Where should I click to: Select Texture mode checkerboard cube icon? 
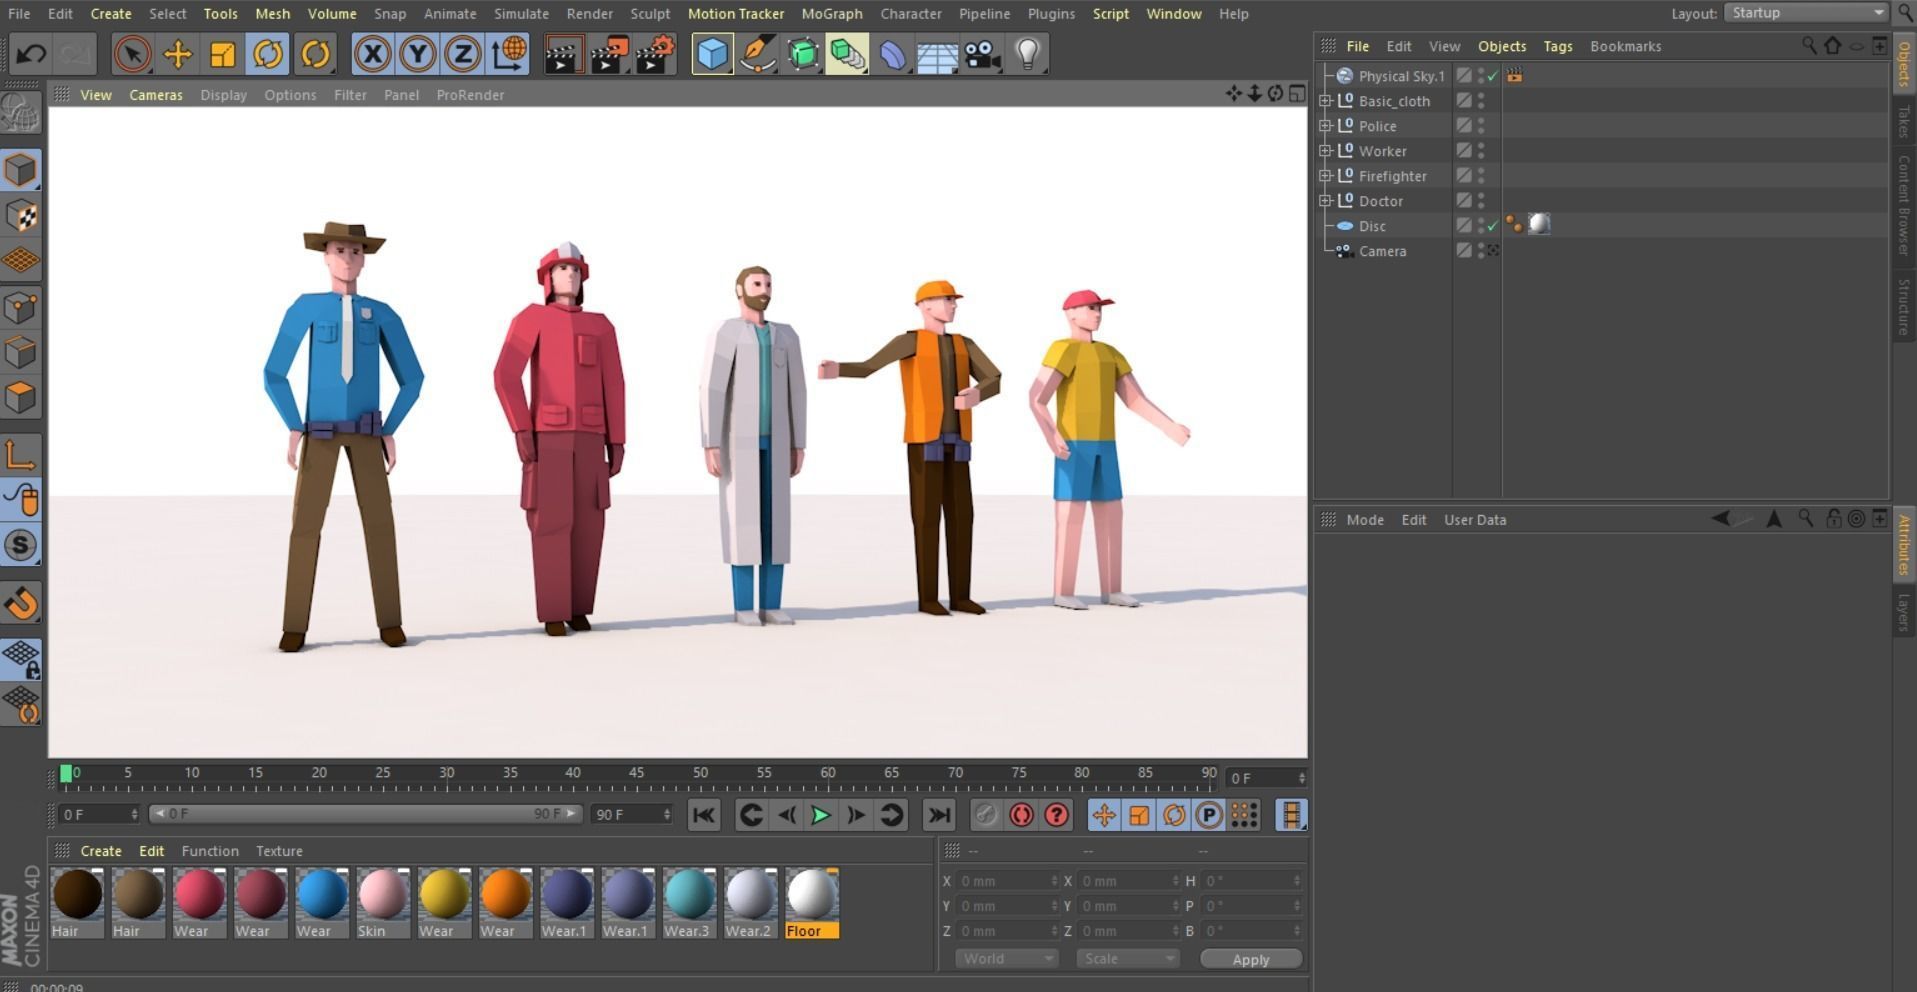tap(21, 216)
